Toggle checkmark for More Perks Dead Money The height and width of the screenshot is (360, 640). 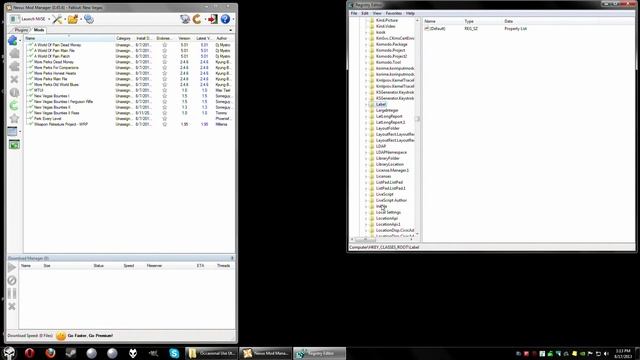tap(30, 62)
